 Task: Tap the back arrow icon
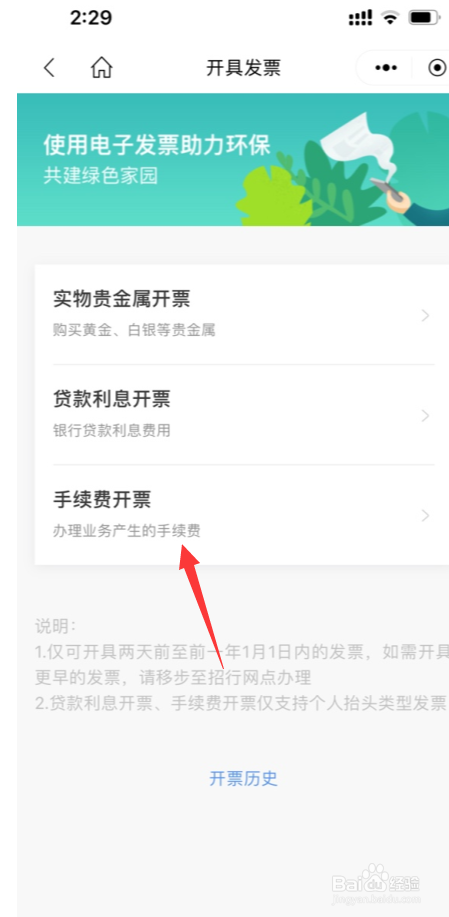point(49,68)
